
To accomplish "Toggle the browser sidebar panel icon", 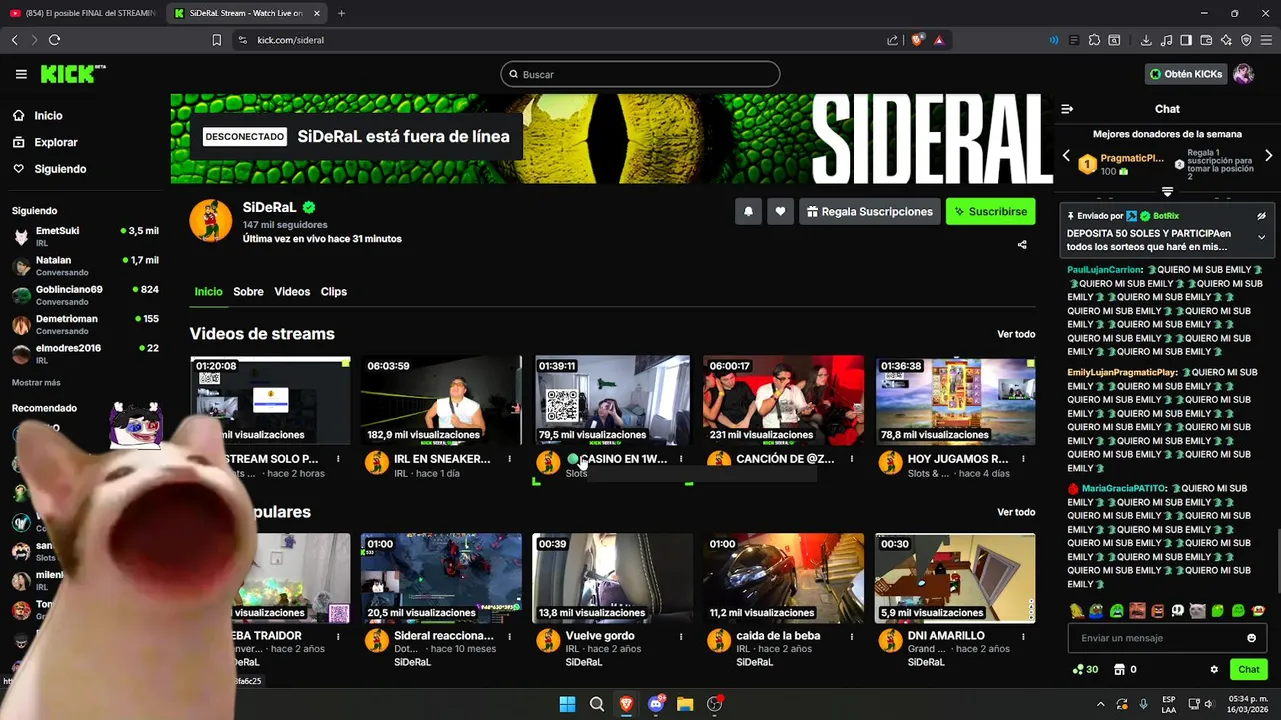I will [1186, 40].
